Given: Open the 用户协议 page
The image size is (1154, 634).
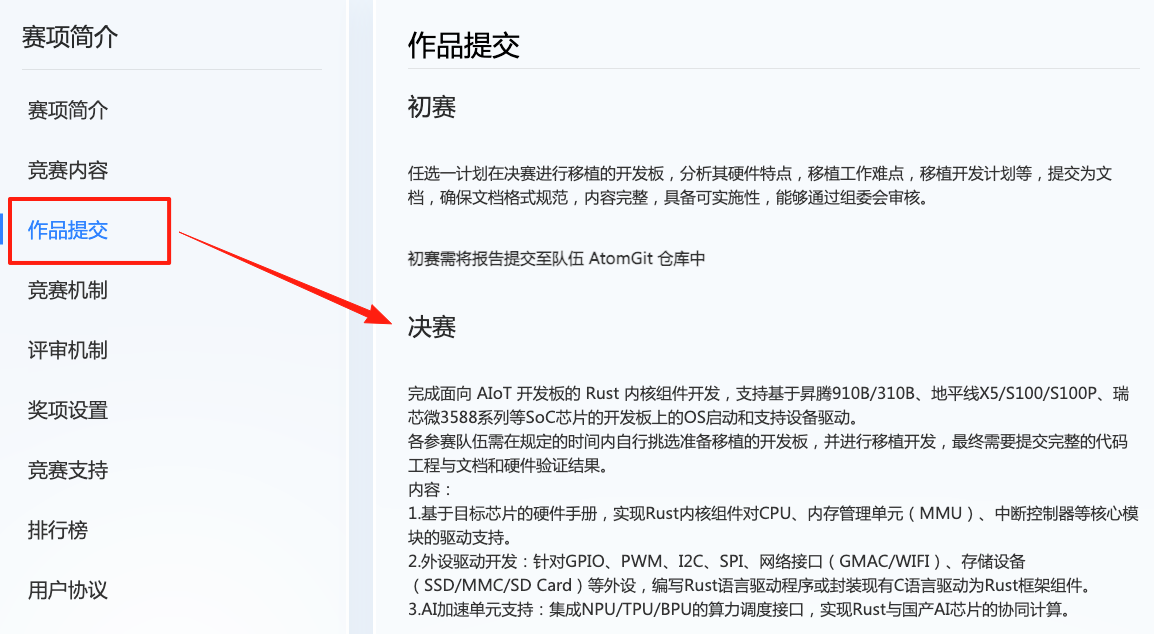Looking at the screenshot, I should [68, 590].
